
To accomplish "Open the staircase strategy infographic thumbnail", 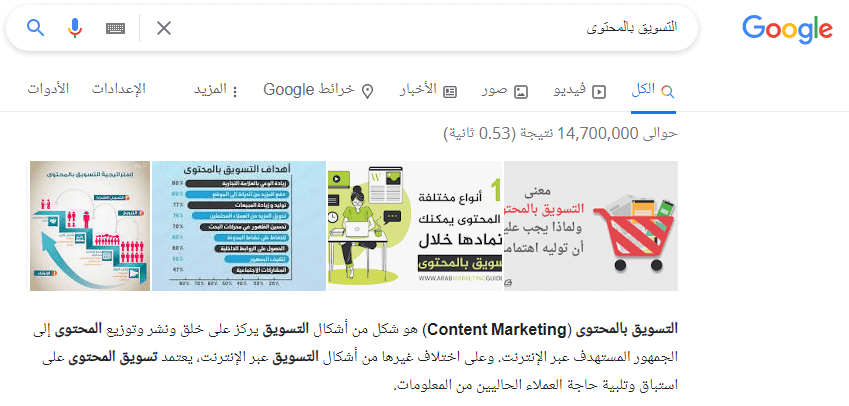I will 90,226.
